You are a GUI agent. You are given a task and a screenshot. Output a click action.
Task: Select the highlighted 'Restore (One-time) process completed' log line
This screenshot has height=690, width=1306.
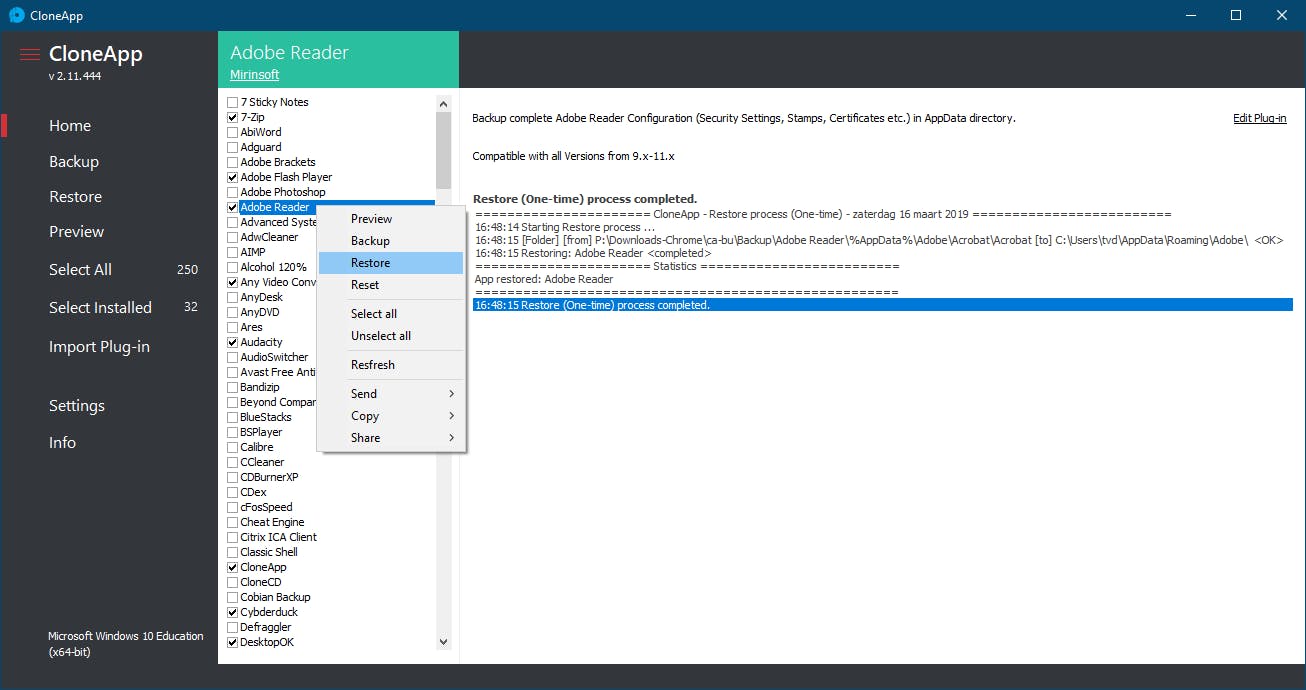883,305
